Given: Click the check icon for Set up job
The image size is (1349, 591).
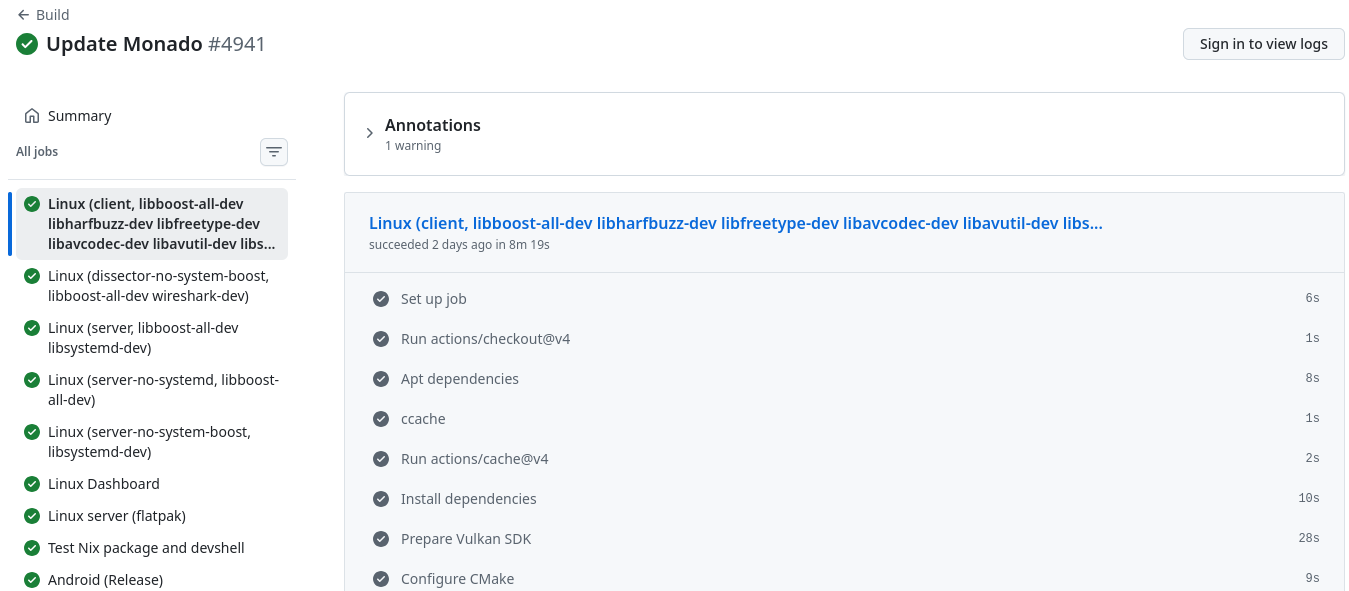Looking at the screenshot, I should pos(381,299).
